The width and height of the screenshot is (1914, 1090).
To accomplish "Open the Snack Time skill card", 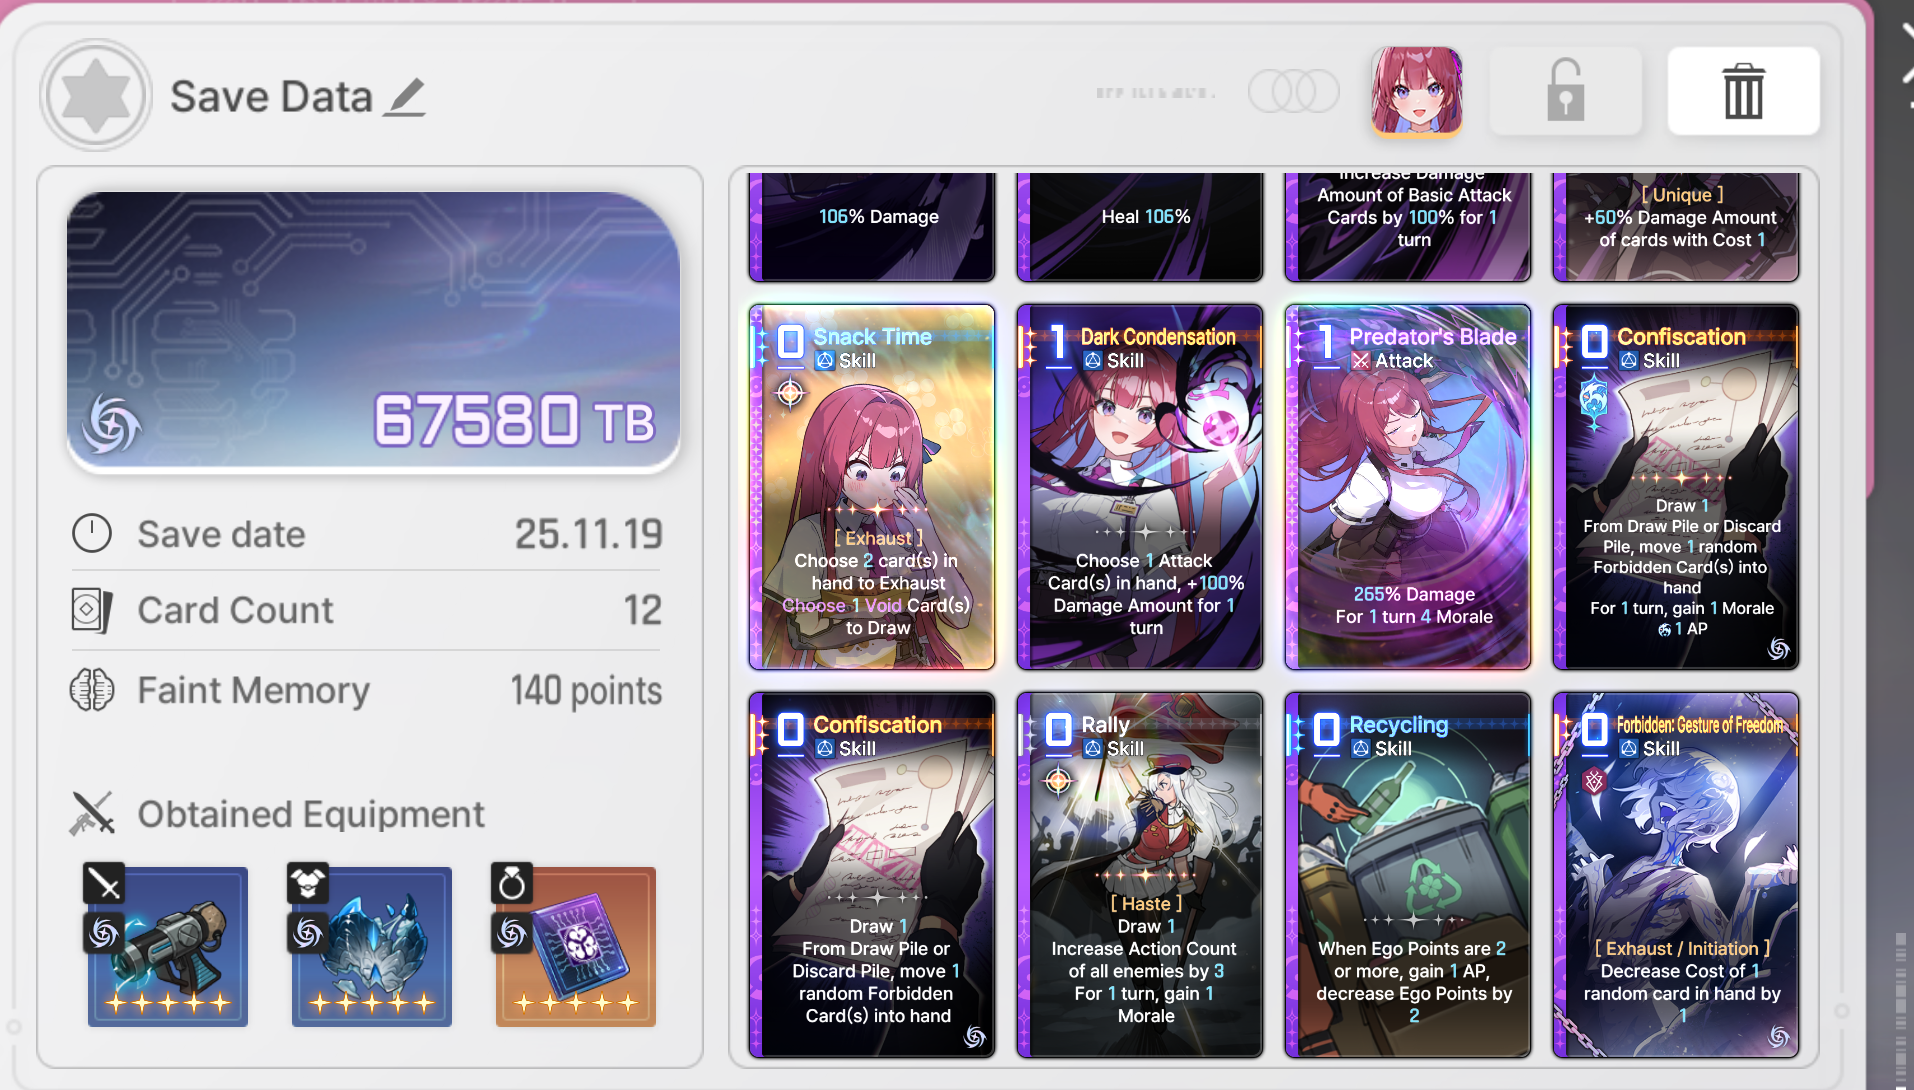I will 872,487.
